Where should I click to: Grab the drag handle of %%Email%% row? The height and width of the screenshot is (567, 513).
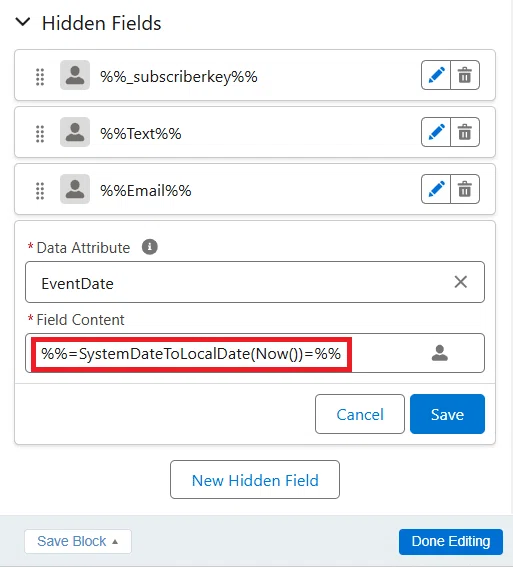pyautogui.click(x=40, y=191)
